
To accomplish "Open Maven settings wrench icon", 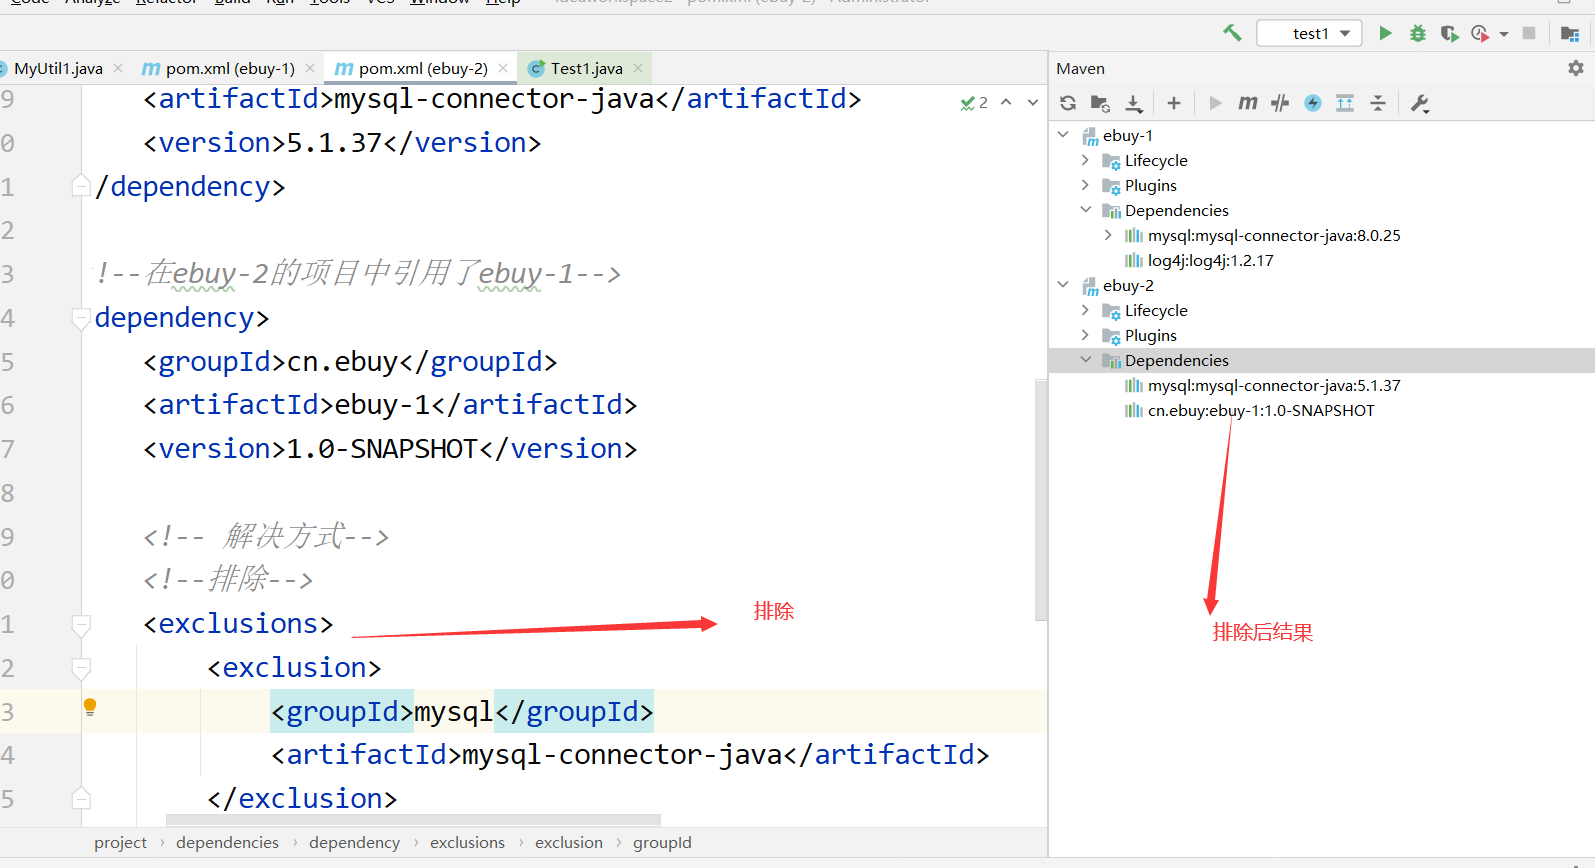I will coord(1419,103).
